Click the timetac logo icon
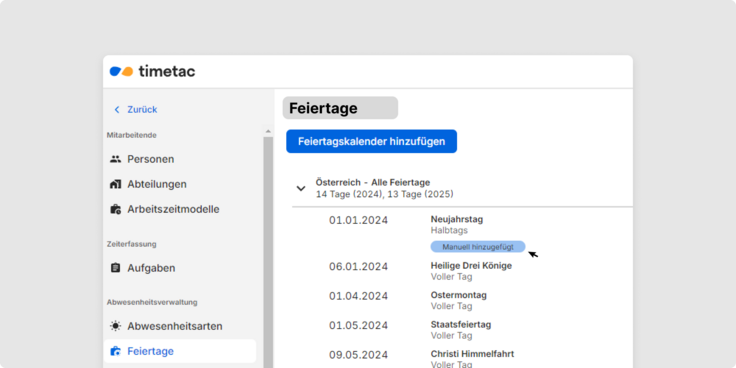736x368 pixels. [122, 71]
